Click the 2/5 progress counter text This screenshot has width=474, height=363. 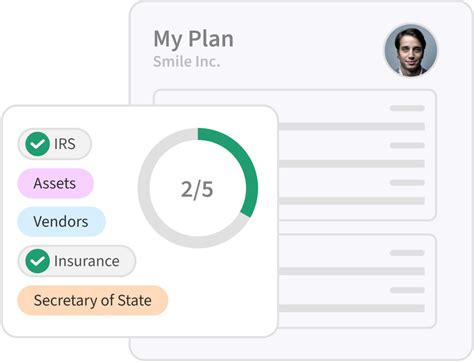coord(197,189)
